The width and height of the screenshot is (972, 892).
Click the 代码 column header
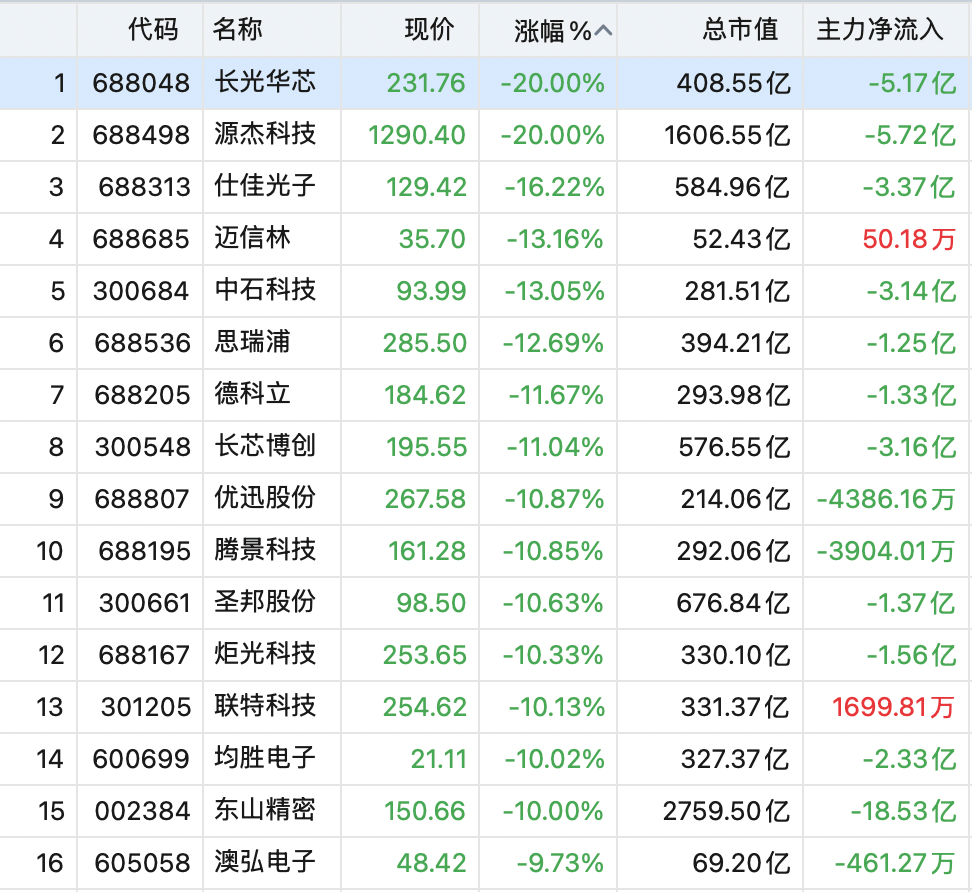tap(153, 30)
